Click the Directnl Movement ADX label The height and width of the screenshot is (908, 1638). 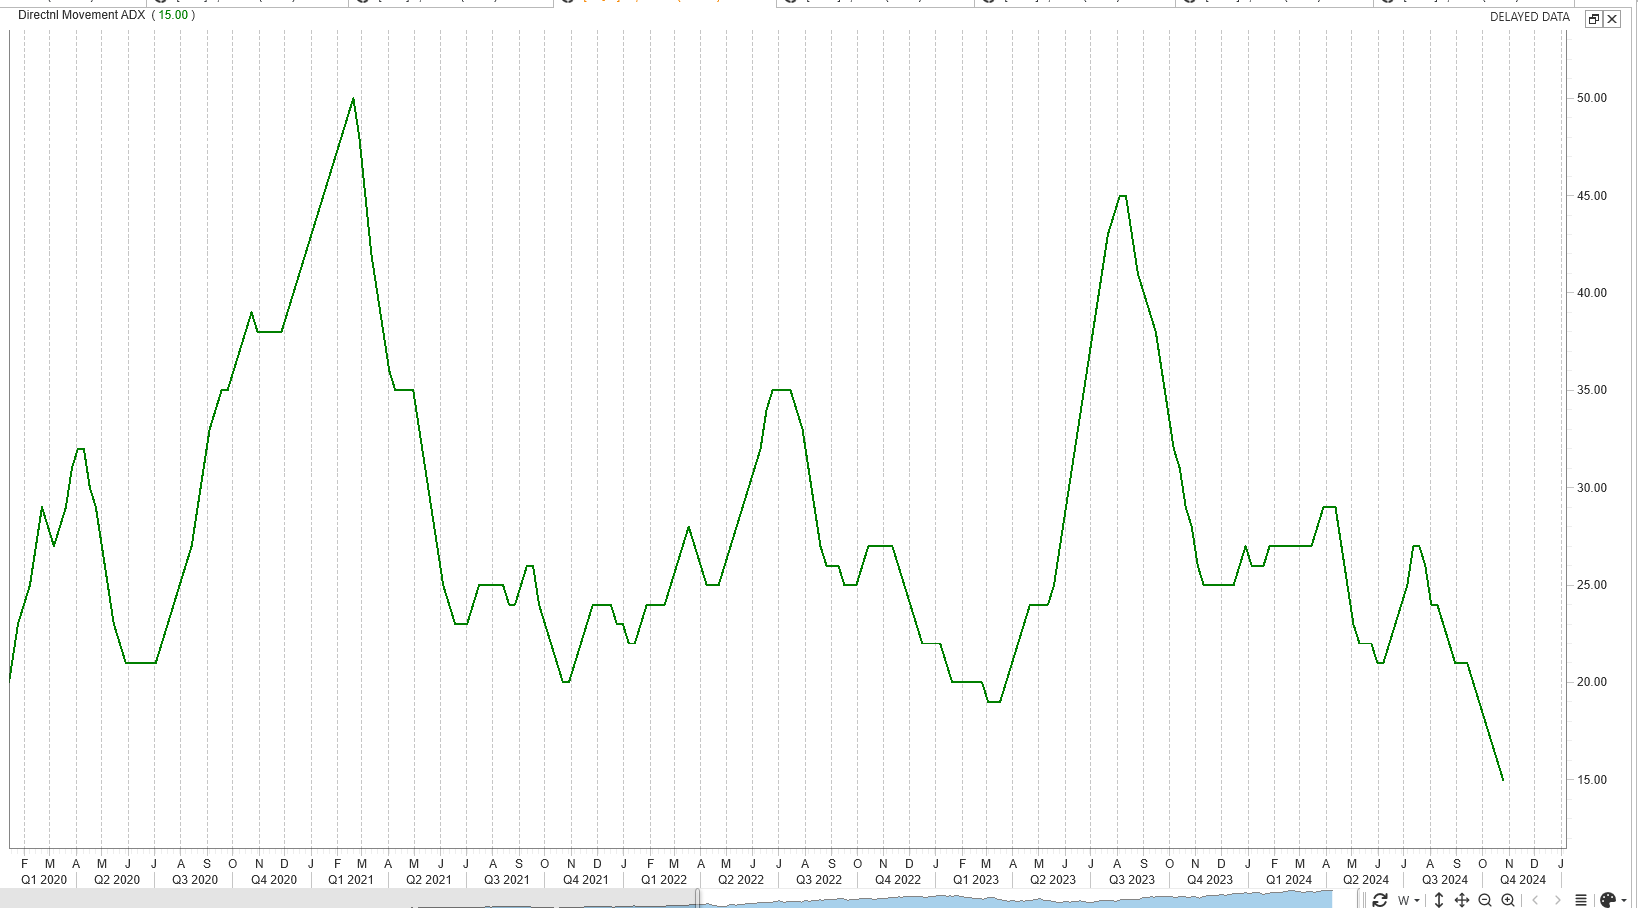[81, 15]
